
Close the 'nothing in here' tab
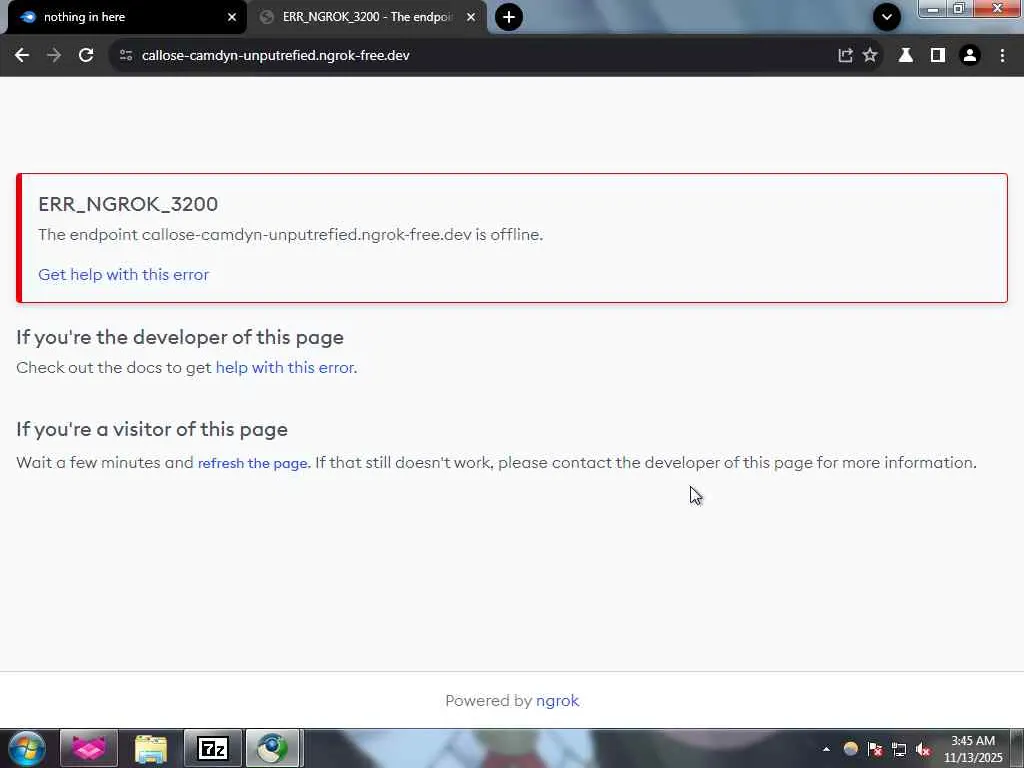pyautogui.click(x=232, y=17)
